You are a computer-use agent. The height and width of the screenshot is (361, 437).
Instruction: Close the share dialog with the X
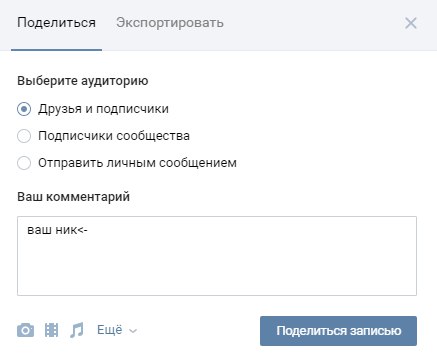(x=411, y=23)
